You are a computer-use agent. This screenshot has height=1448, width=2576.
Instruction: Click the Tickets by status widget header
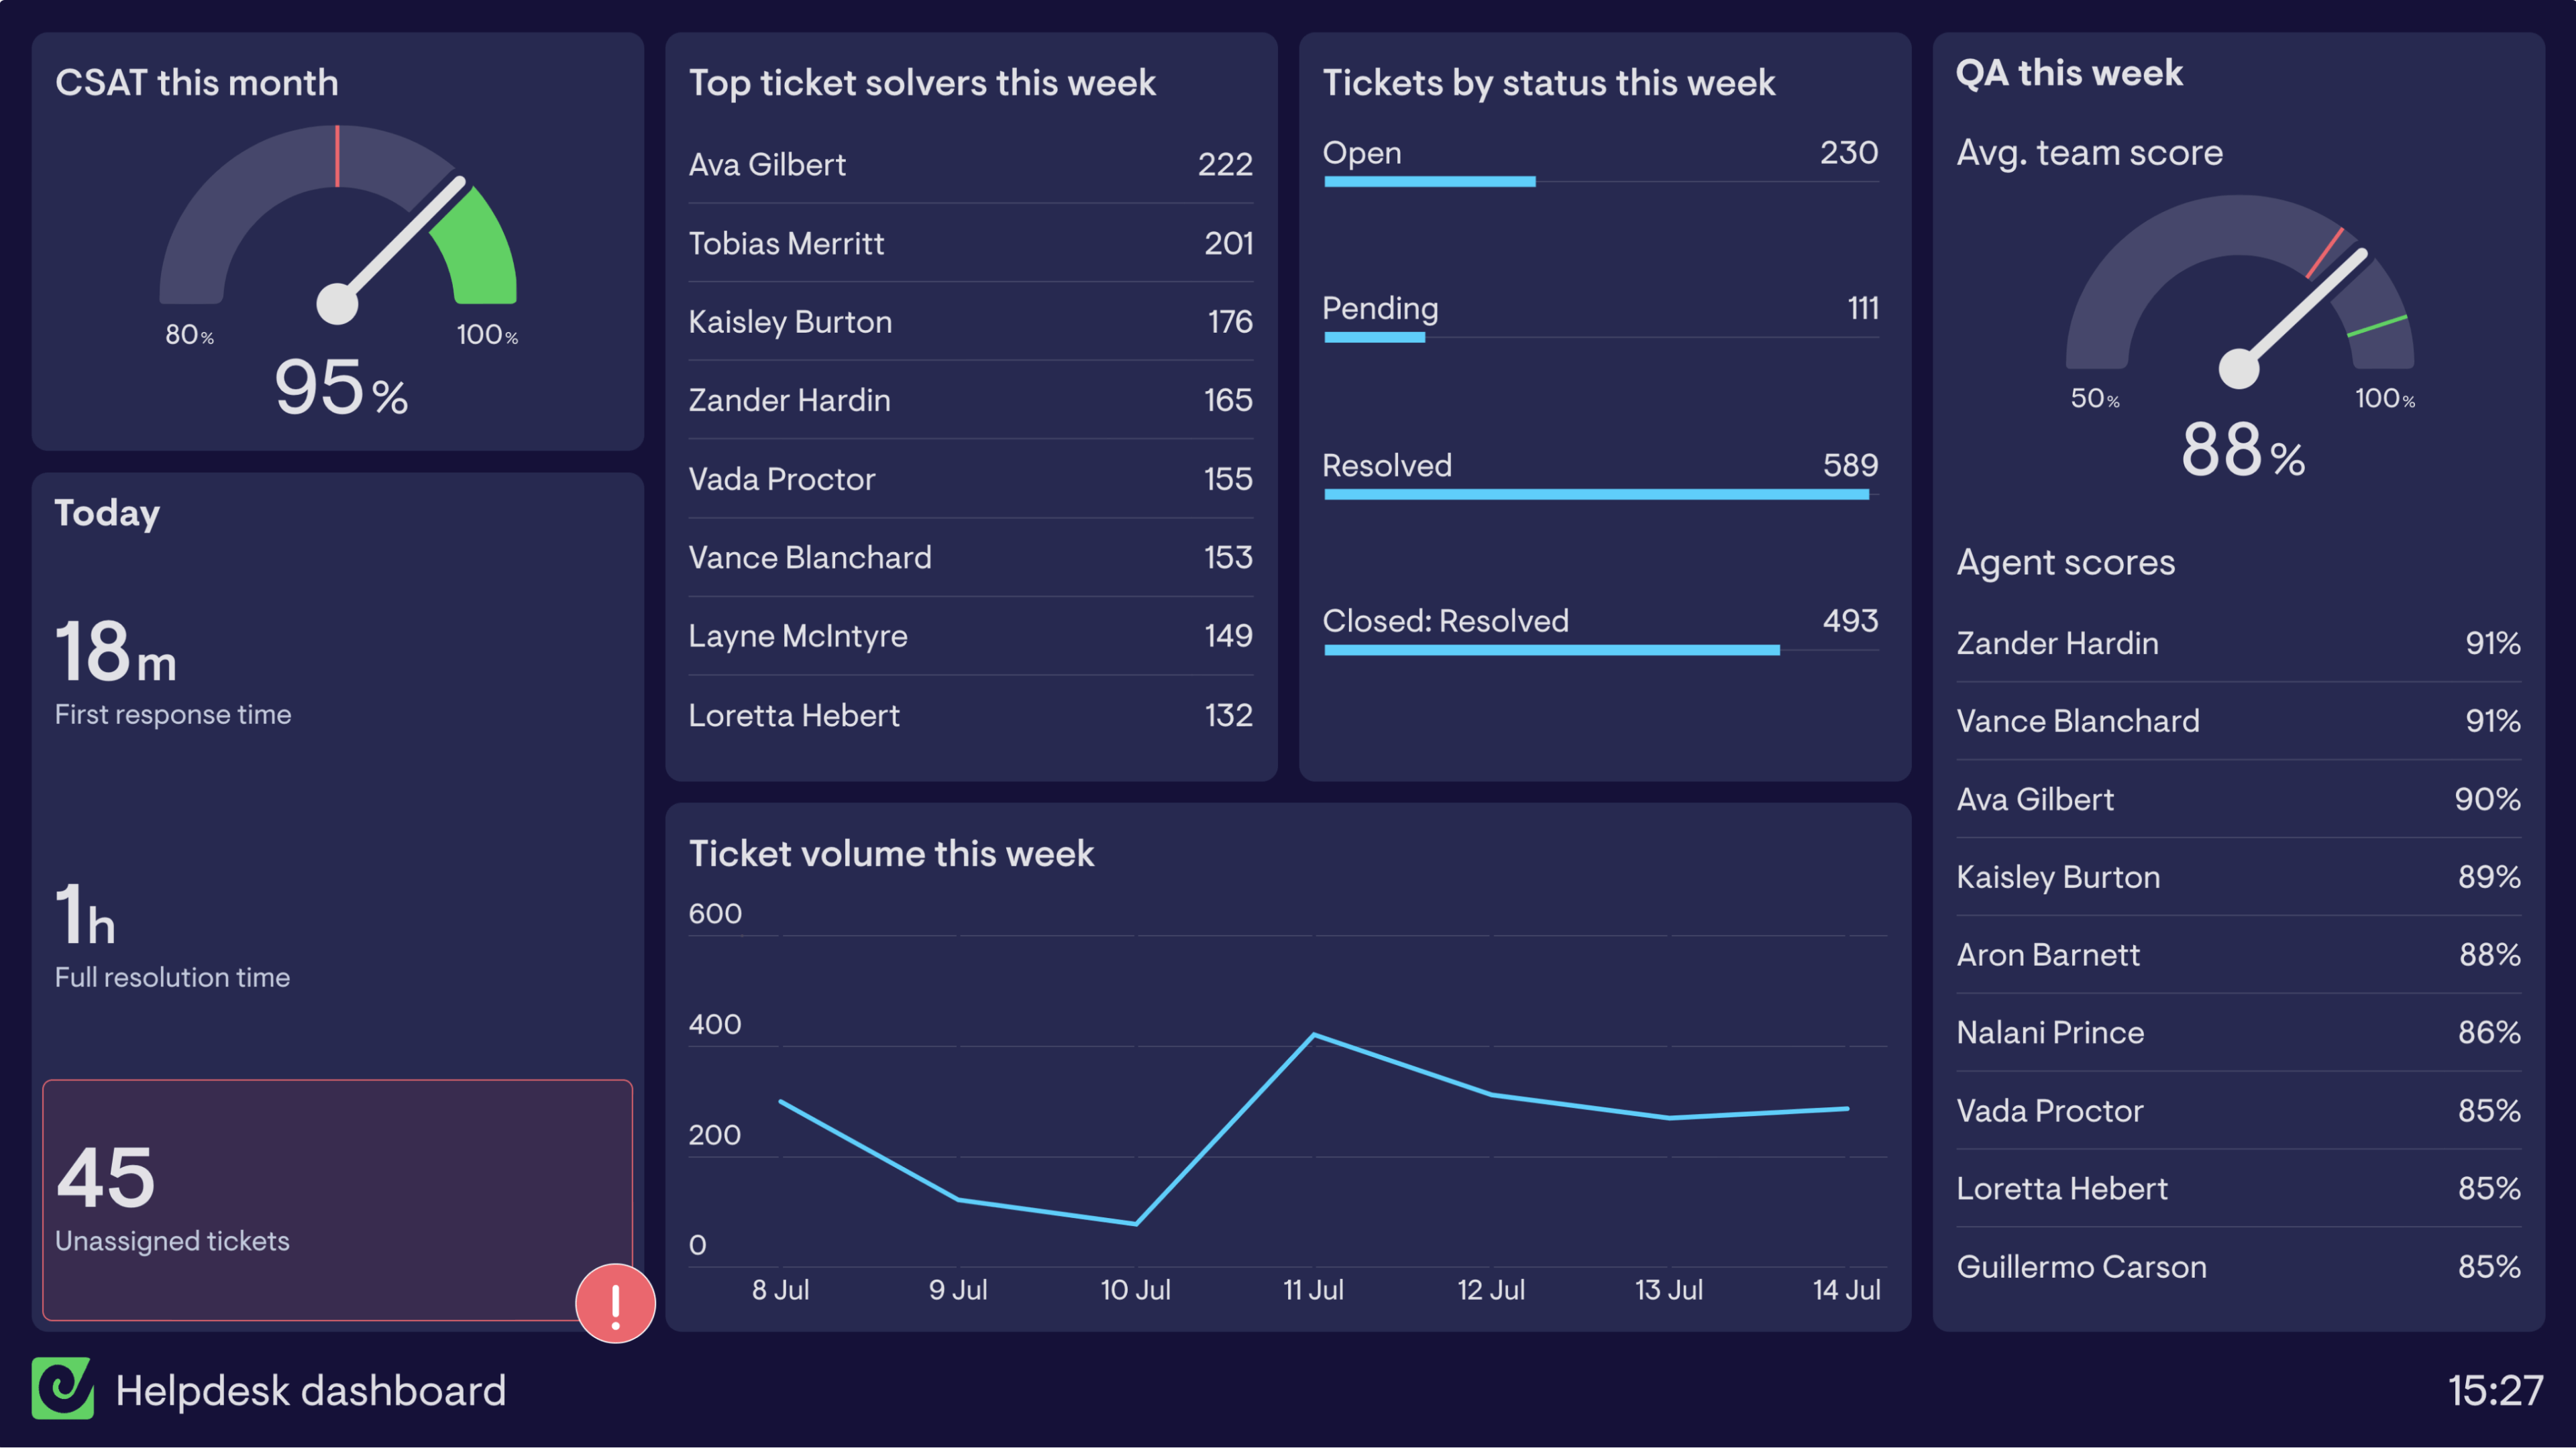(x=1549, y=83)
